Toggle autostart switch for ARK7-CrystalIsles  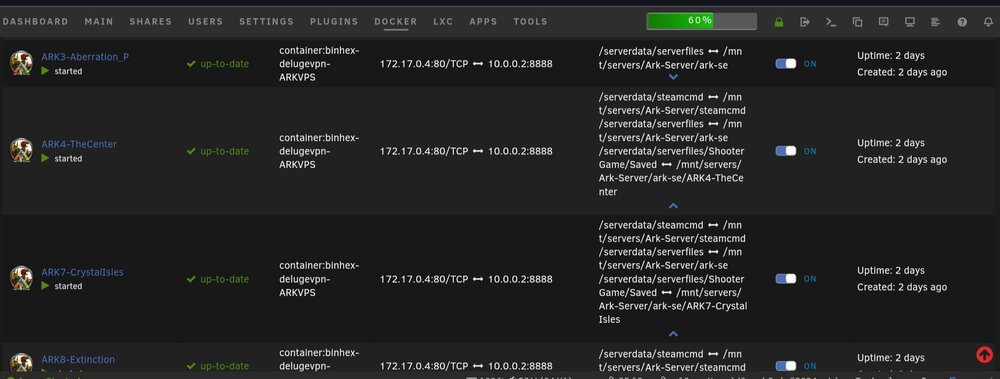point(786,279)
